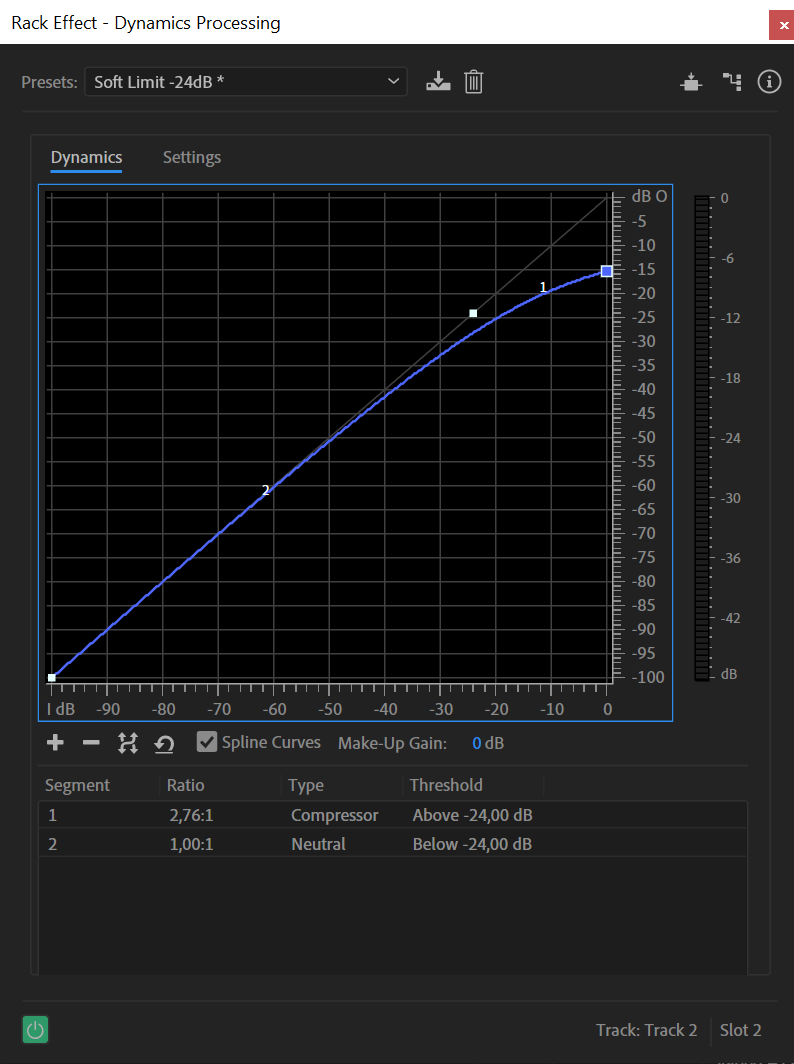Viewport: 794px width, 1064px height.
Task: Click threshold Below -24,00 dB
Action: pos(472,844)
